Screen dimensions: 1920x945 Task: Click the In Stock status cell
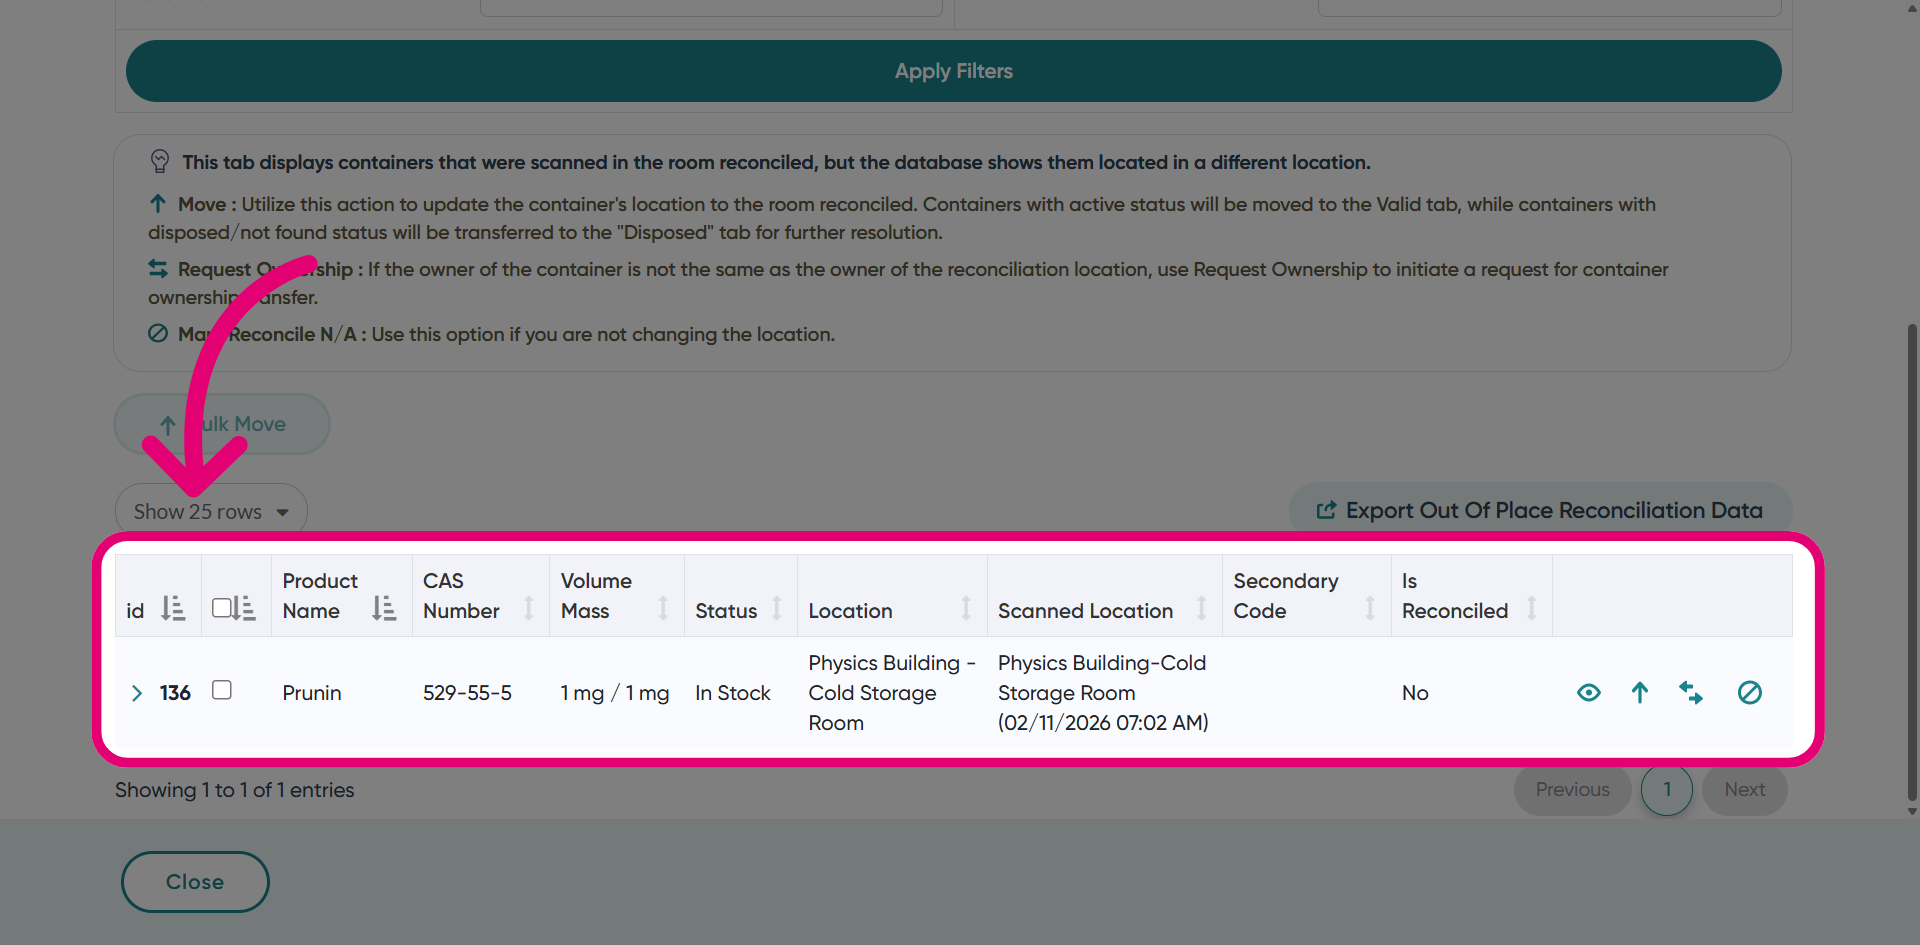coord(733,693)
